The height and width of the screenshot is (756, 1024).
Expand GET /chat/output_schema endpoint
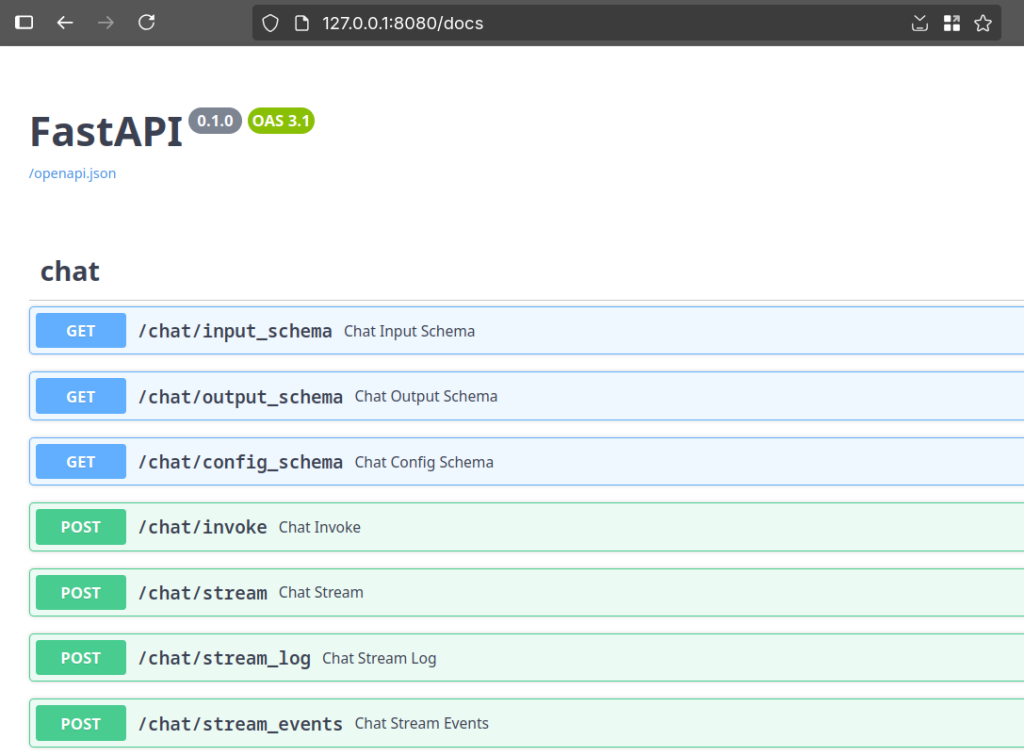(526, 396)
